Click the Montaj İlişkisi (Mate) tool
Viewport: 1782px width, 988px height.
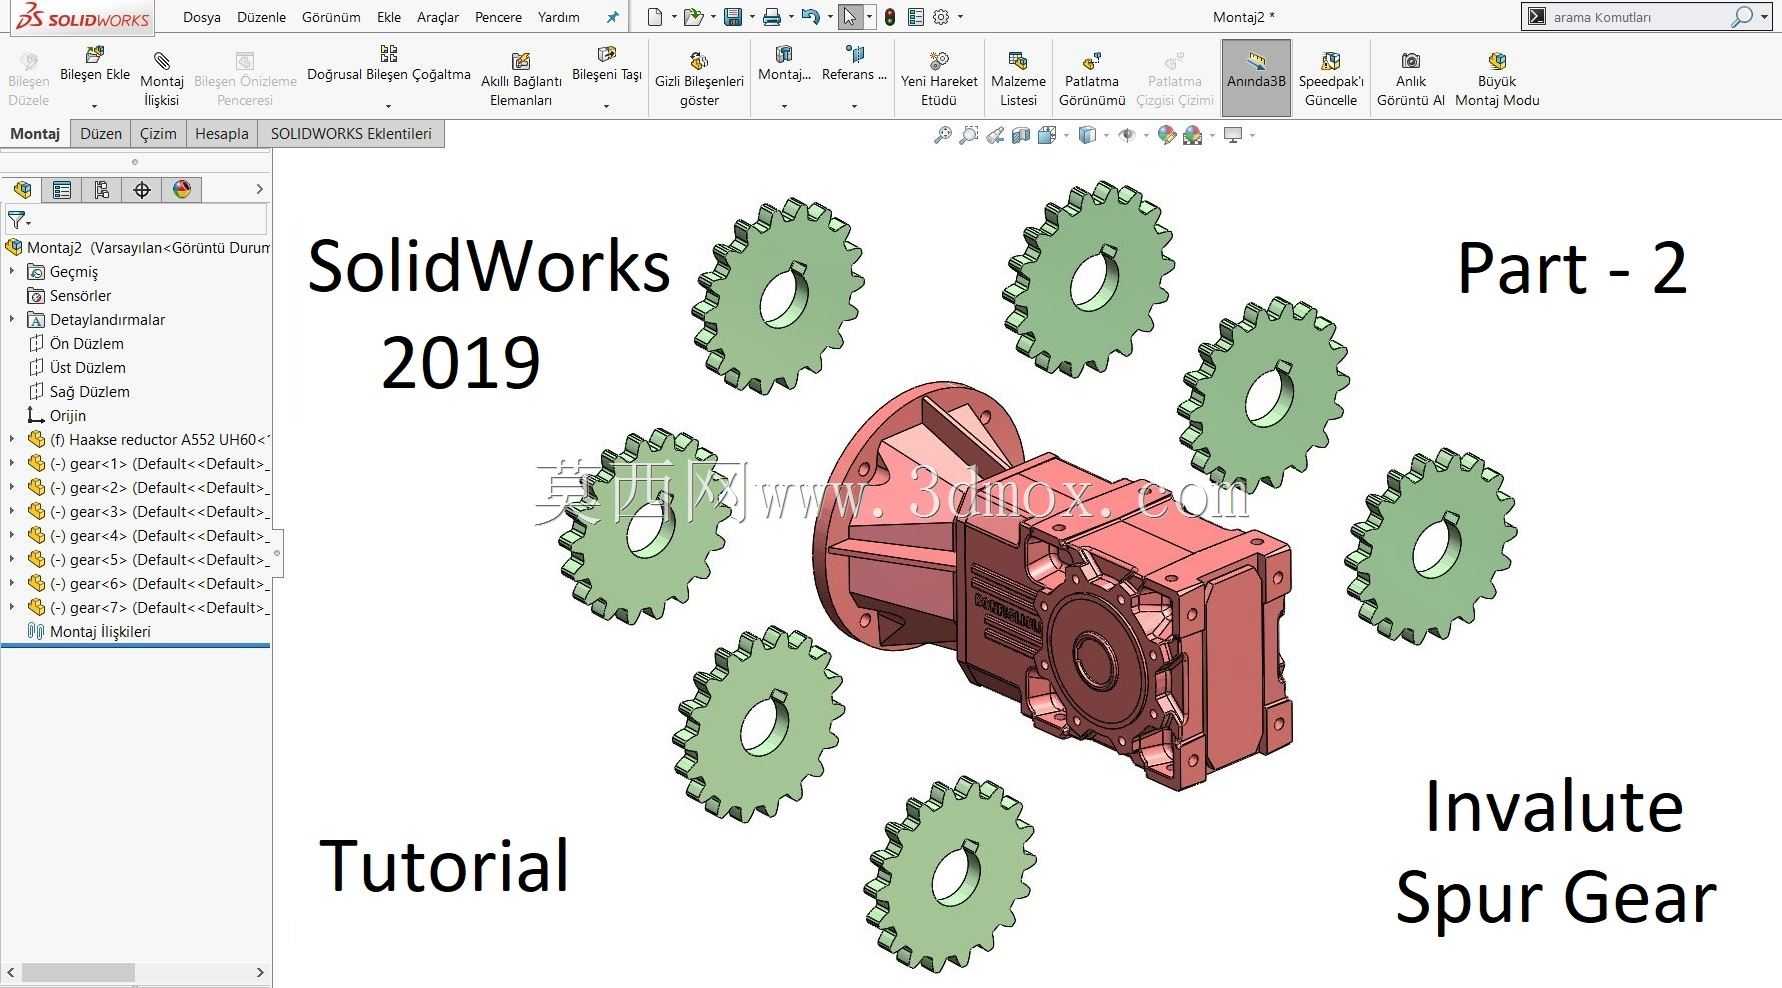tap(162, 77)
